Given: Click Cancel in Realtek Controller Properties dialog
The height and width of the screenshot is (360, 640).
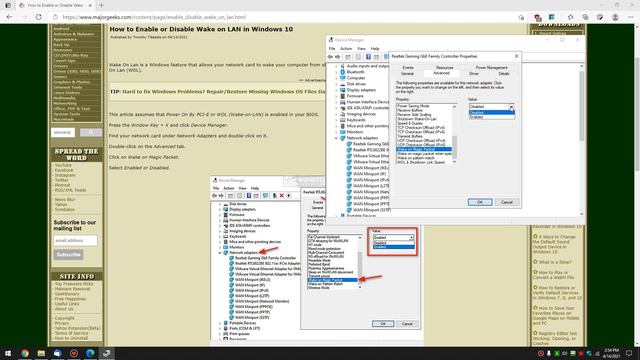Looking at the screenshot, I should click(507, 202).
